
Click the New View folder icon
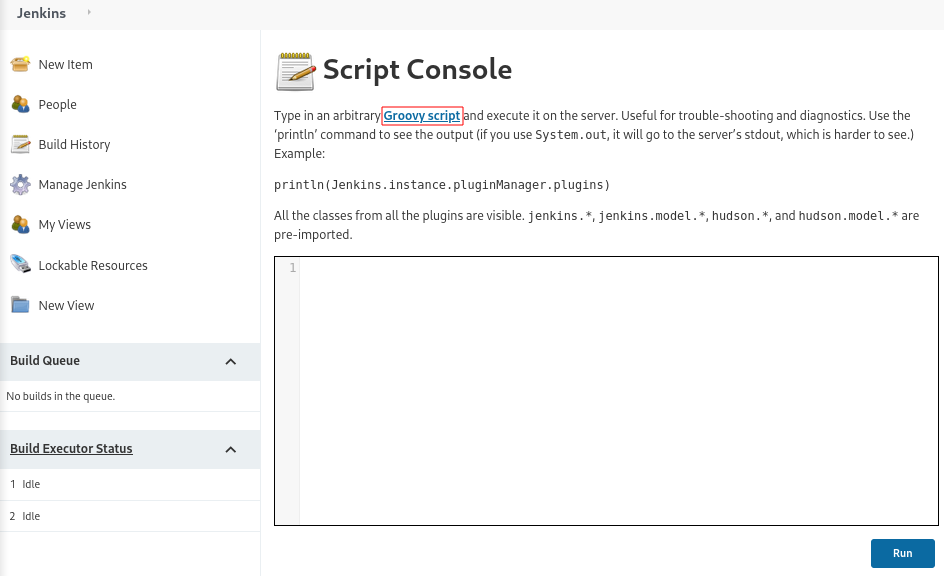tap(20, 305)
